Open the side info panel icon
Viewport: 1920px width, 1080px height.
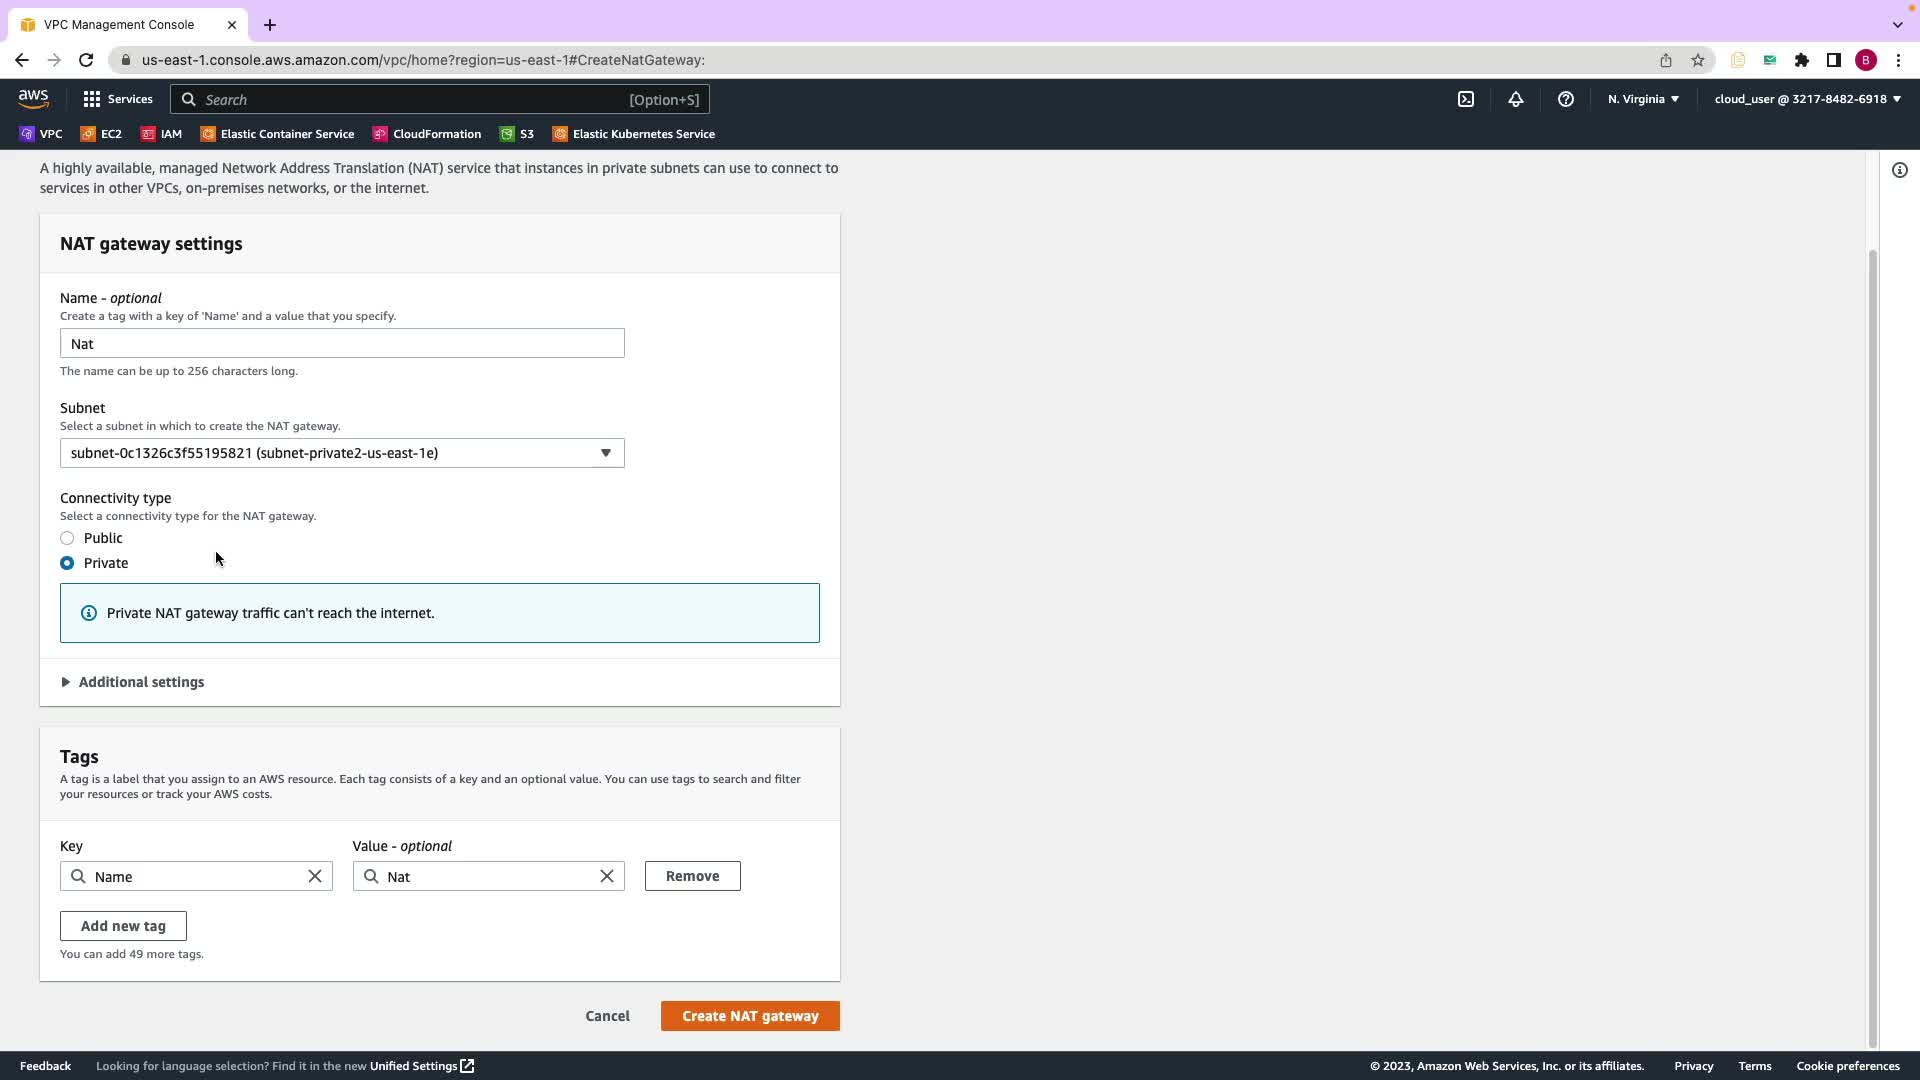pos(1899,170)
